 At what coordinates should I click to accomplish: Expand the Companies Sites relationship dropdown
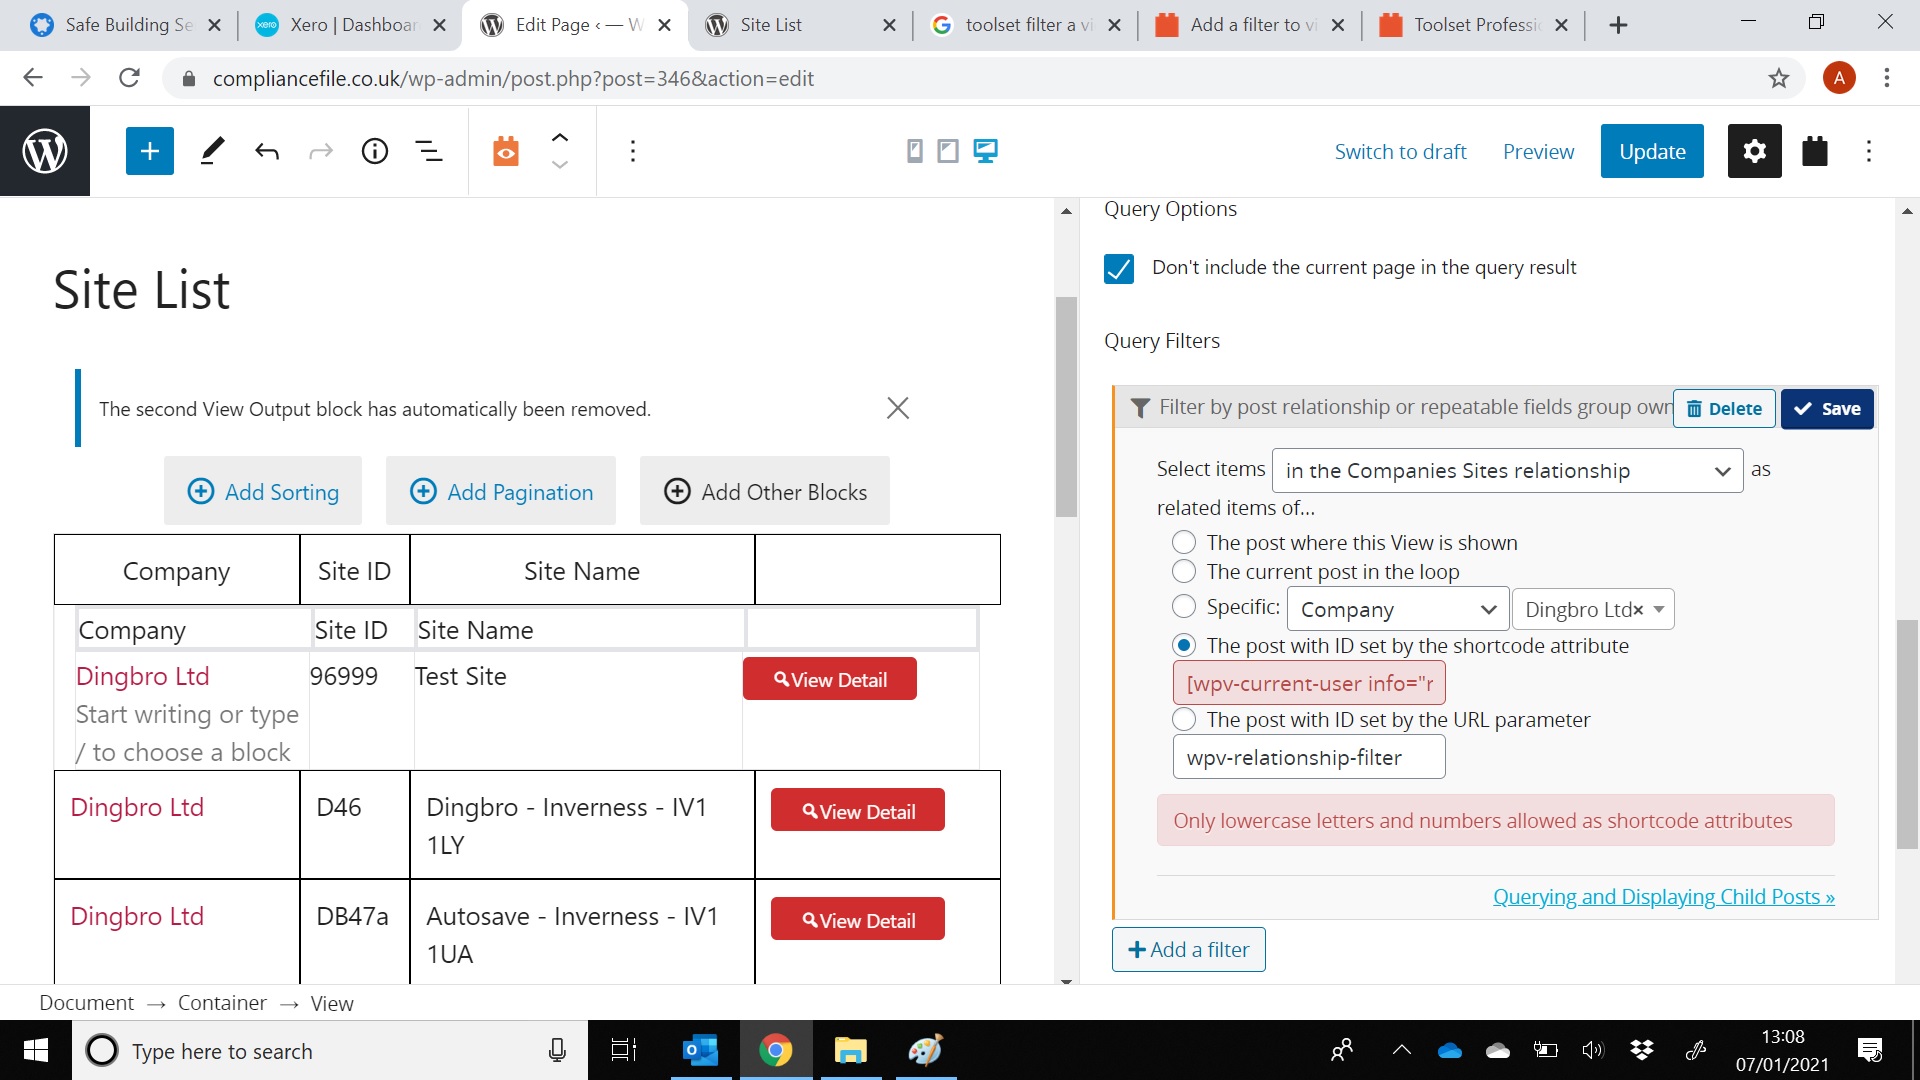[x=1506, y=470]
